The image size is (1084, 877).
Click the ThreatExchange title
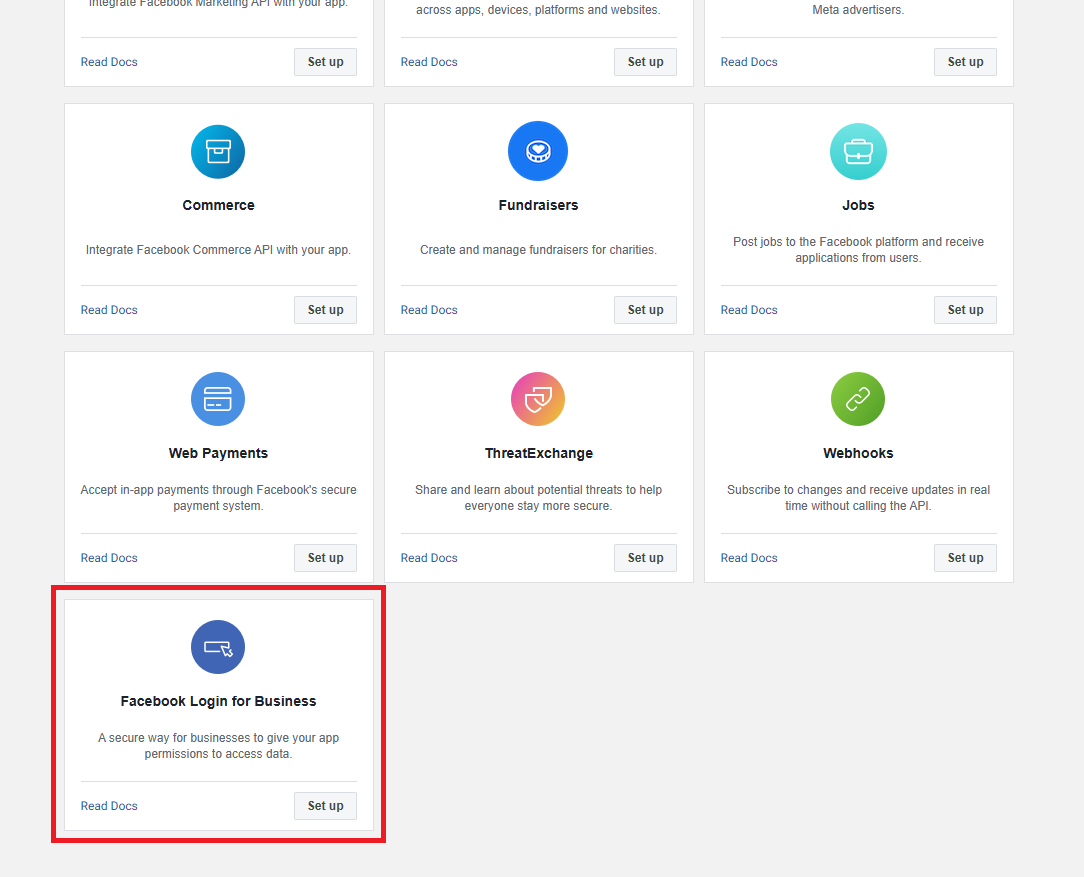pos(539,453)
